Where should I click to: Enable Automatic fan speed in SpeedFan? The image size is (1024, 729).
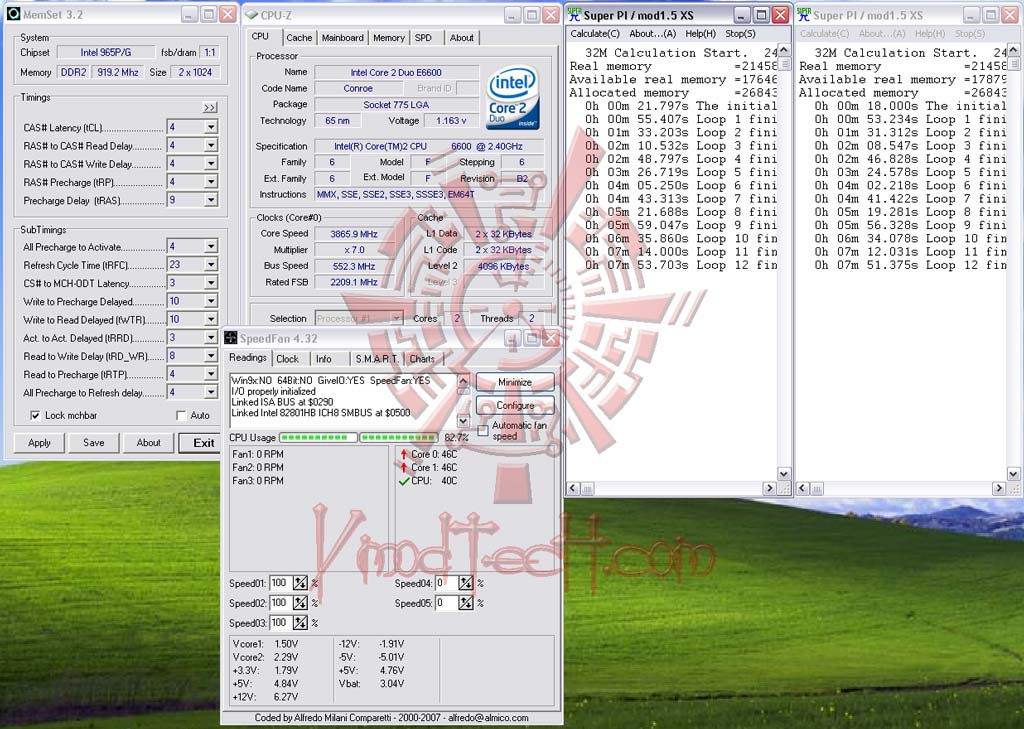point(483,430)
